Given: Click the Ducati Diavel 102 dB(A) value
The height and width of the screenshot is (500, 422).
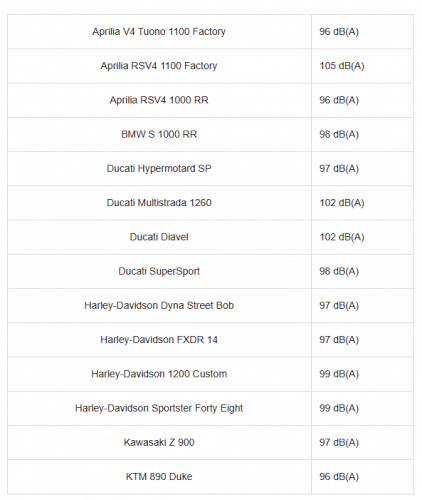Looking at the screenshot, I should (342, 237).
